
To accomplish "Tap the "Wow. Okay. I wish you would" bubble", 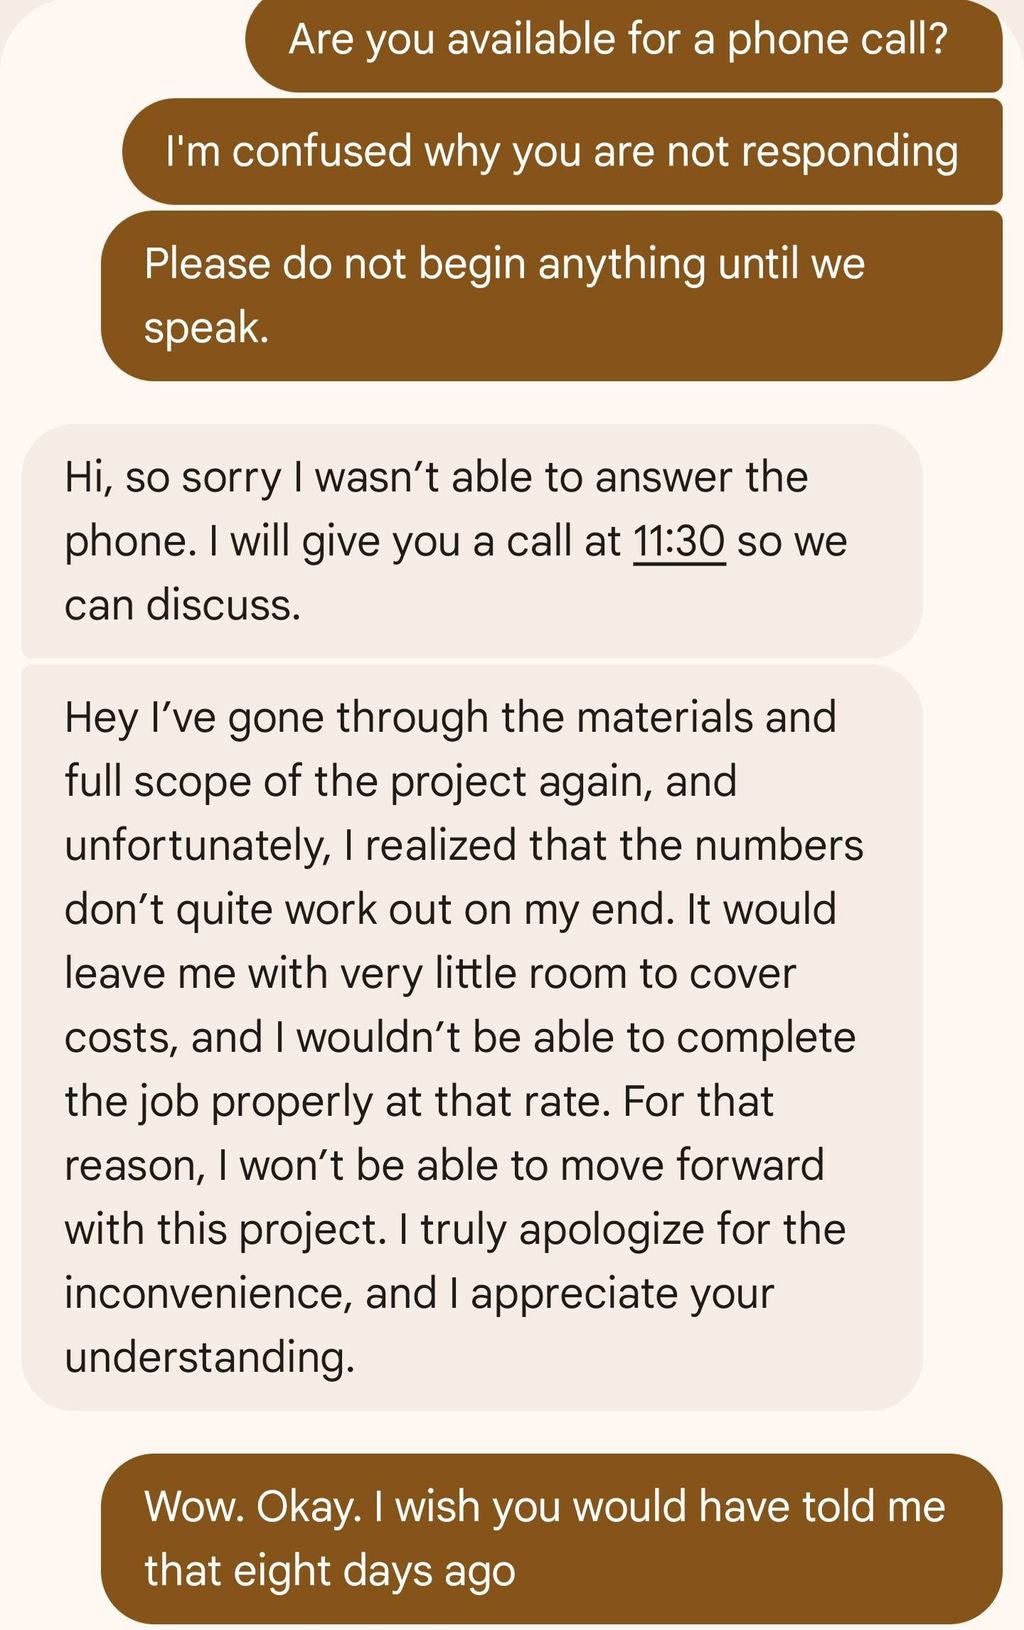I will tap(552, 1538).
